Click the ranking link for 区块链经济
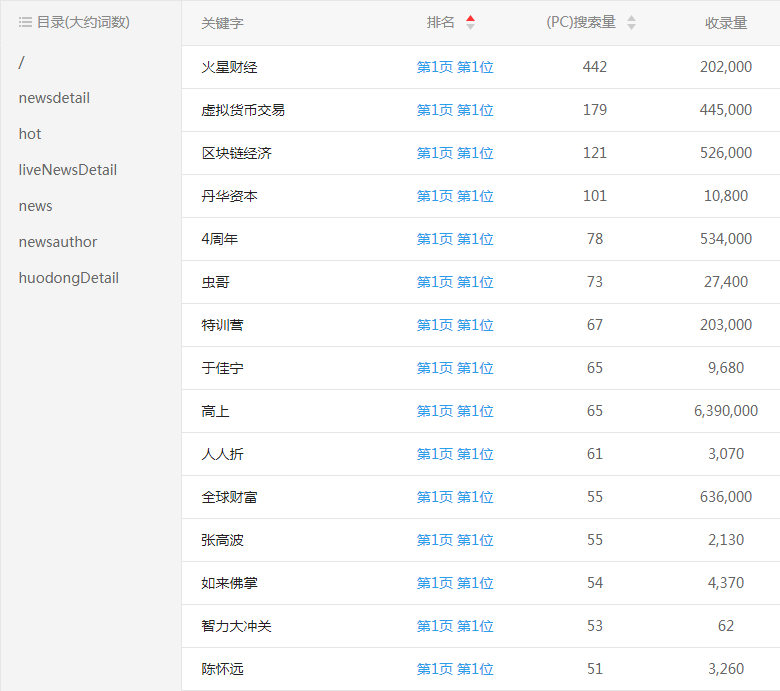Screen dimensions: 780x691 click(x=455, y=153)
